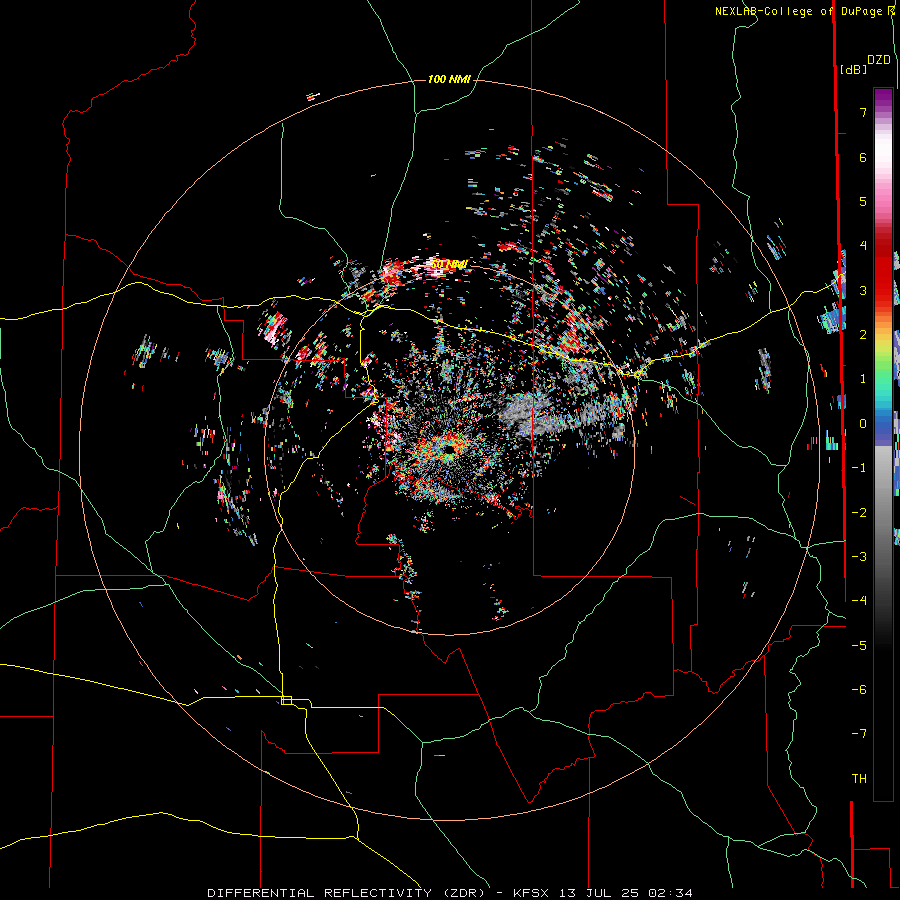This screenshot has width=900, height=900.
Task: Click the small yellow square marker at the highway junction
Action: click(x=286, y=700)
